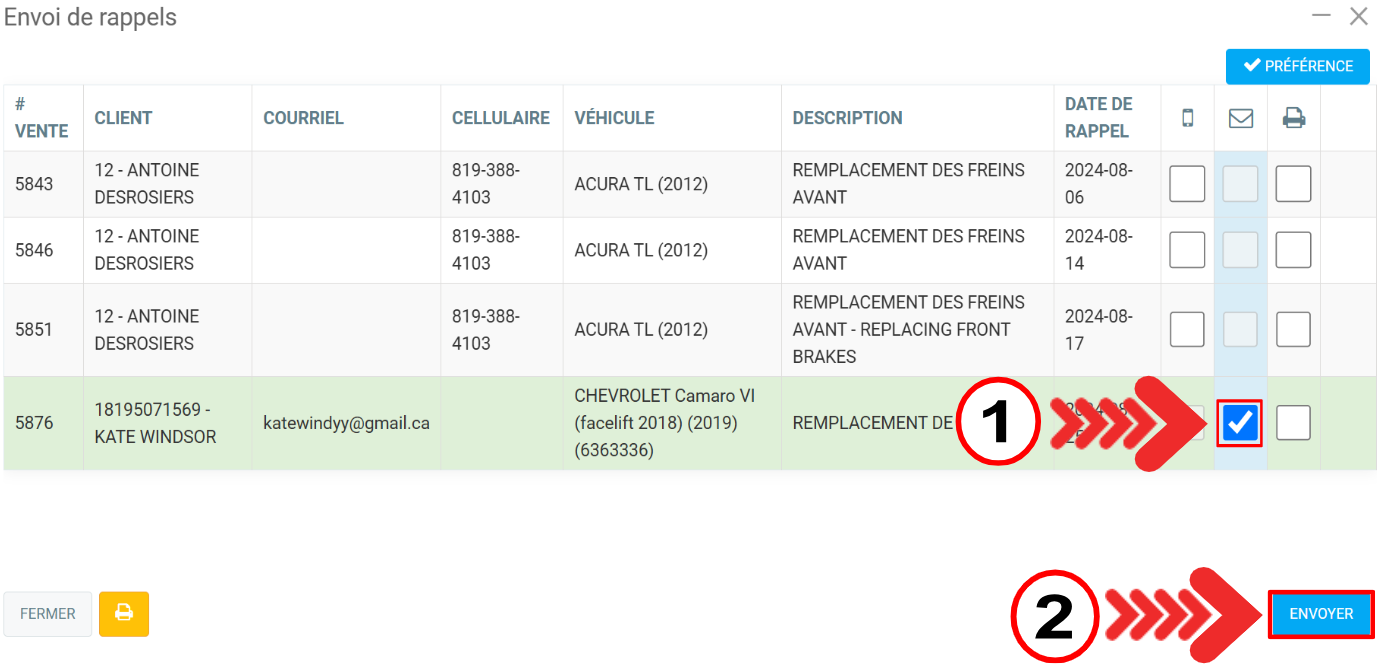Select the KATE WINDSOR client row
The image size is (1381, 665).
tap(155, 423)
